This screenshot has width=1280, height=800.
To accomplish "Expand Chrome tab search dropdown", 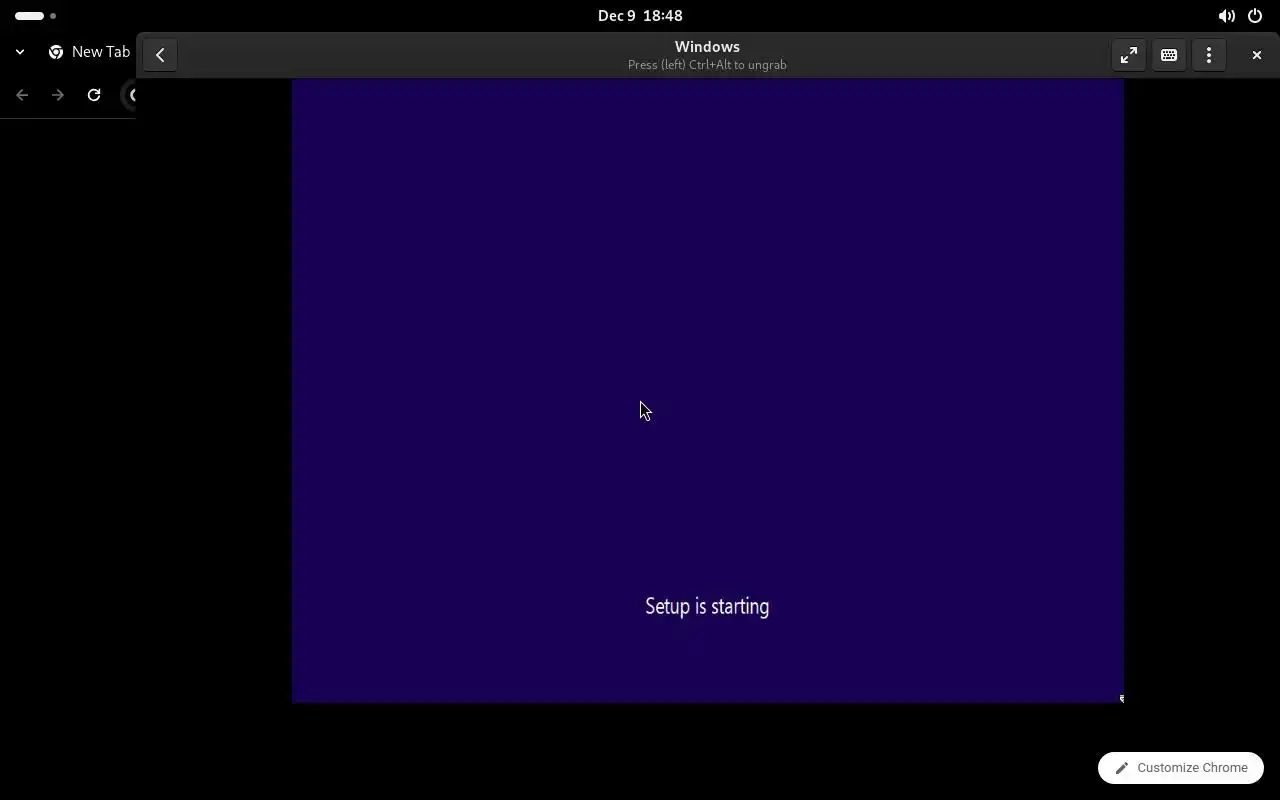I will tap(20, 52).
